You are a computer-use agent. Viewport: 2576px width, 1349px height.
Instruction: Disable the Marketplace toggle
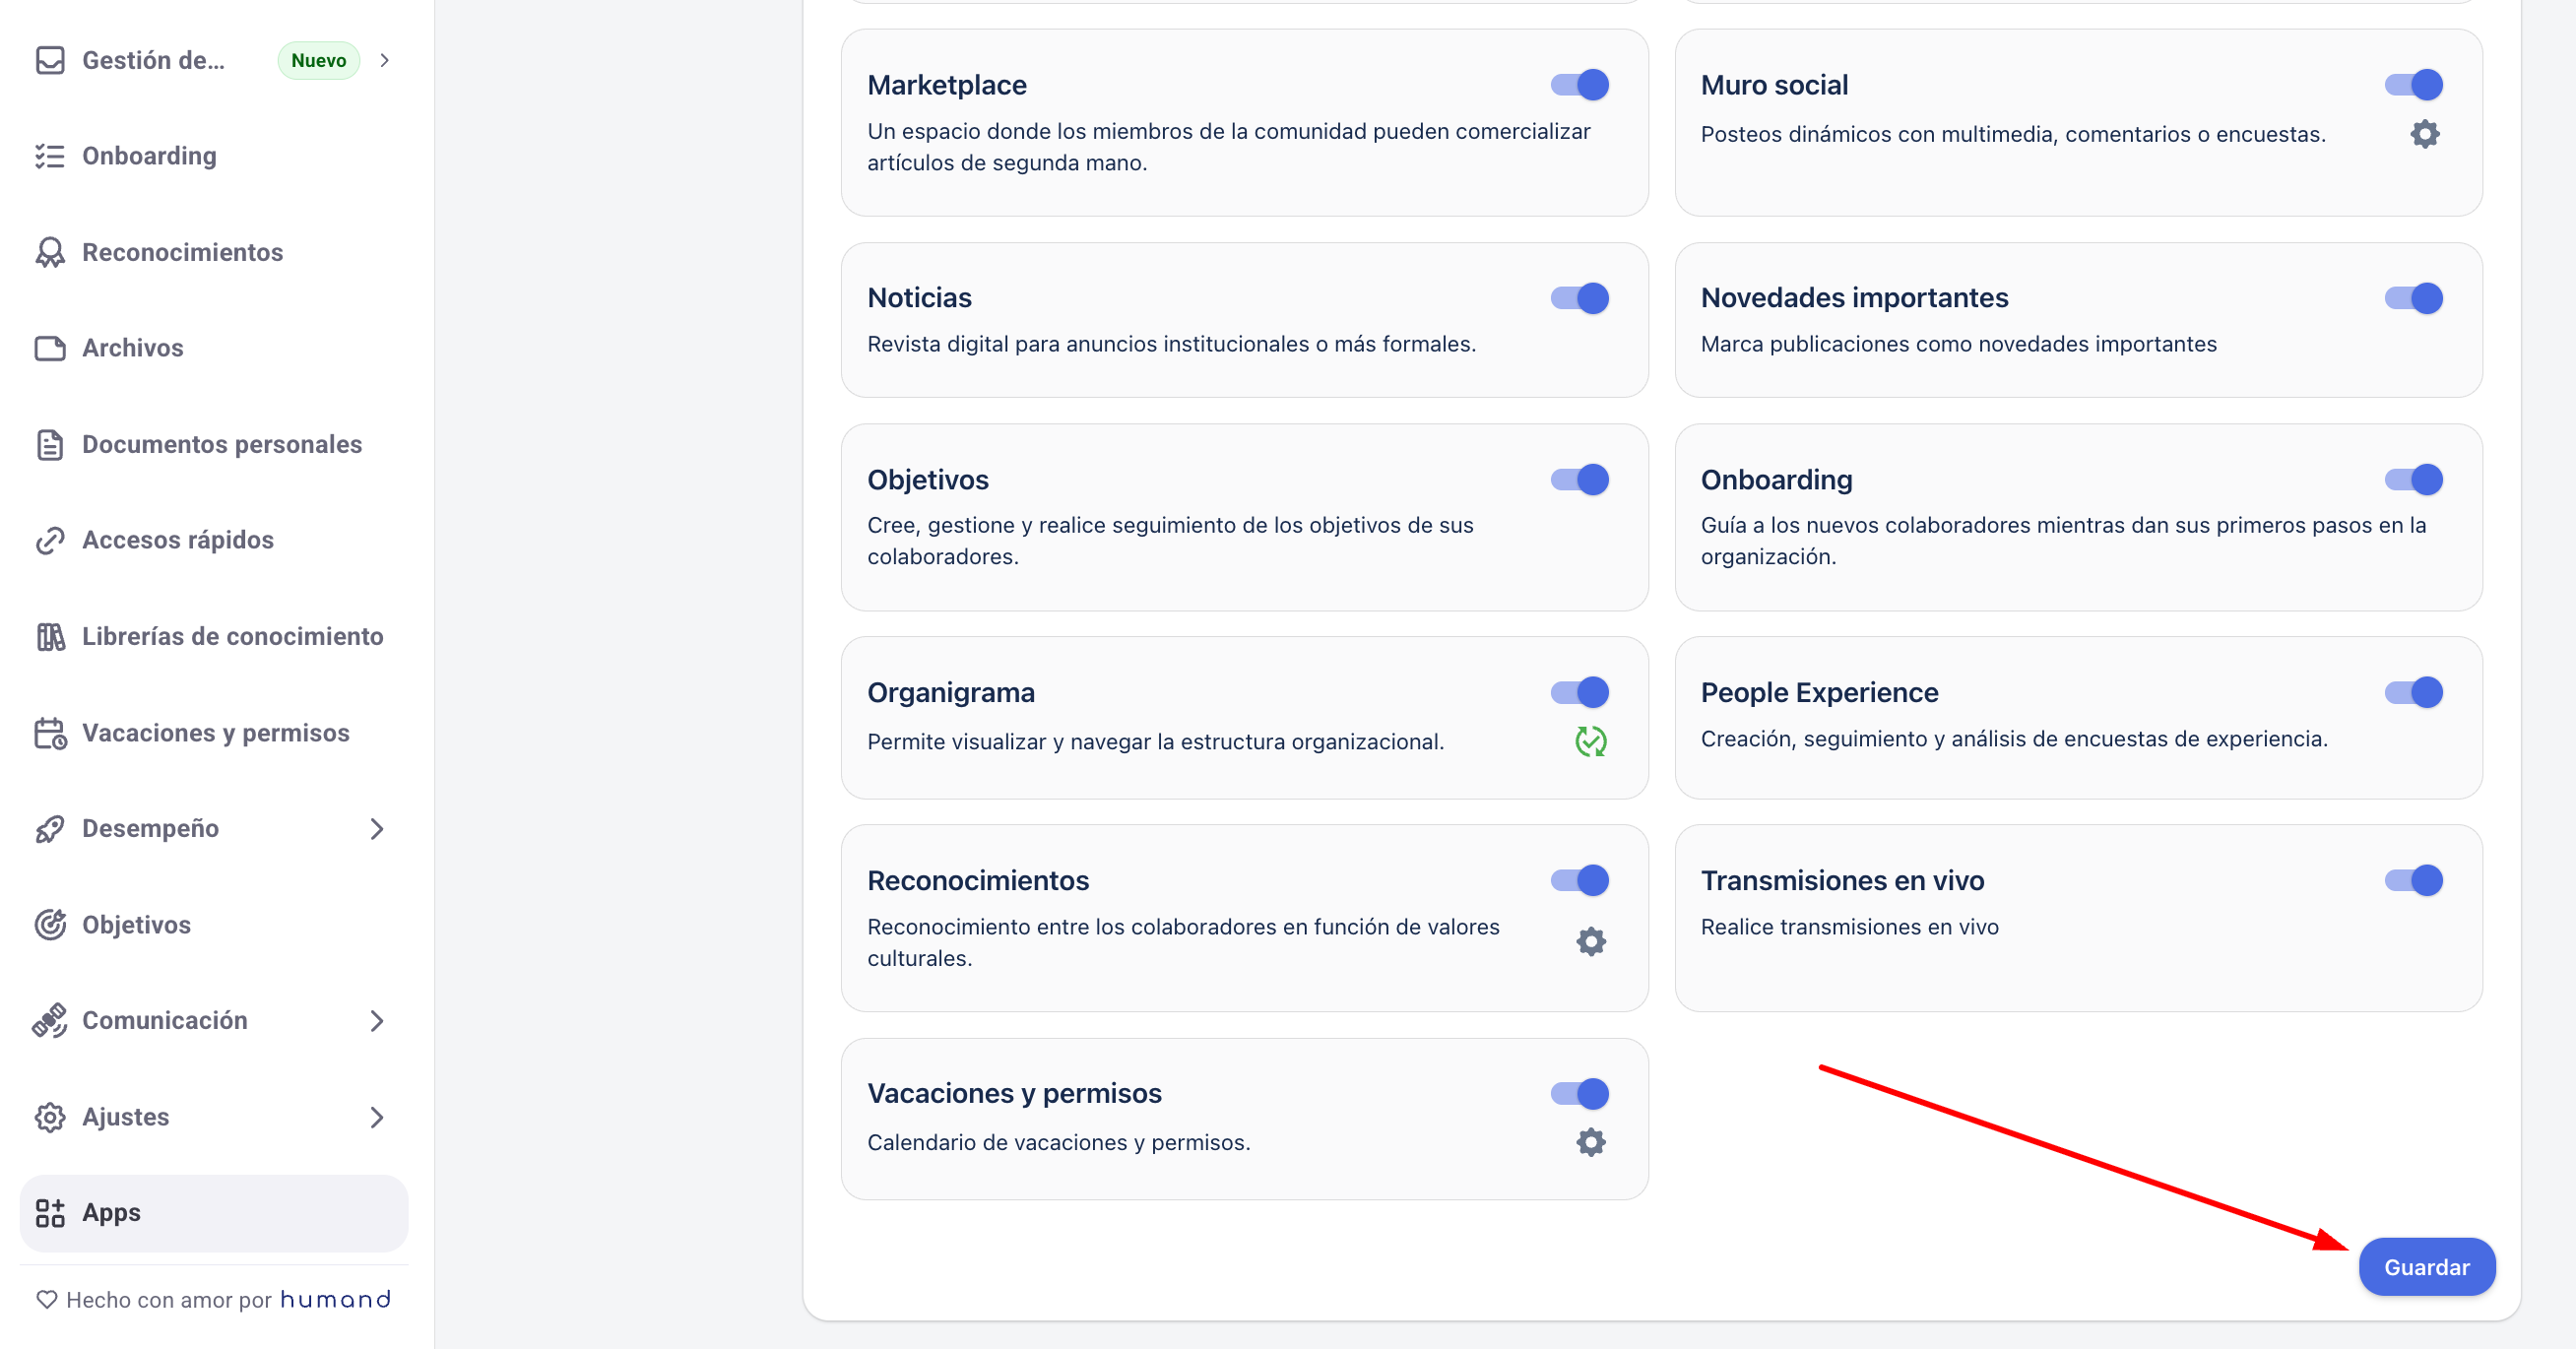[1579, 85]
